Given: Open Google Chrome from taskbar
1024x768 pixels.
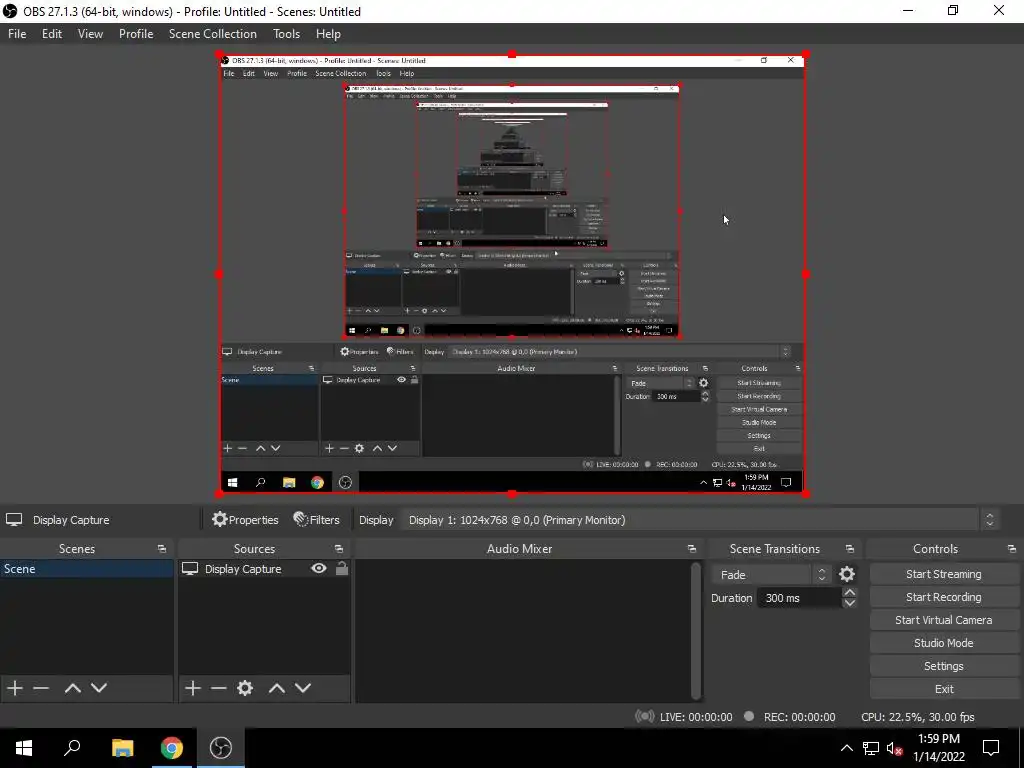Looking at the screenshot, I should [172, 748].
